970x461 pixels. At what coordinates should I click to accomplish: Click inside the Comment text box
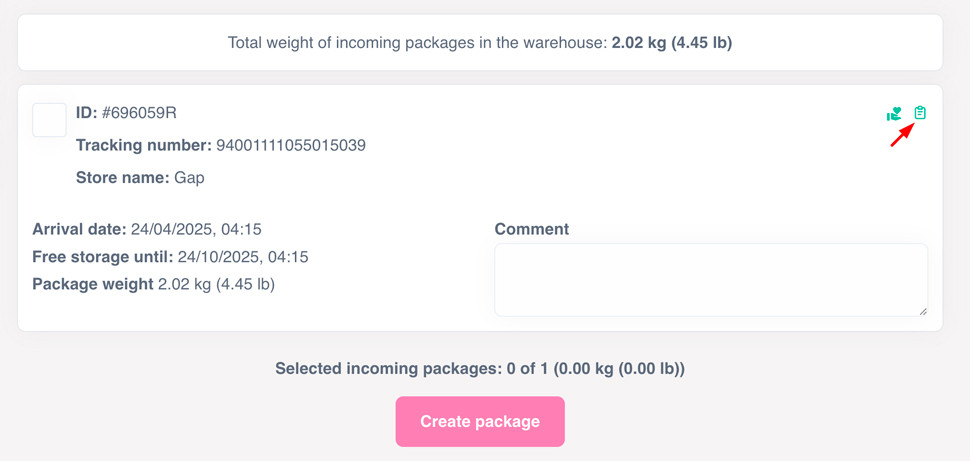pyautogui.click(x=710, y=279)
